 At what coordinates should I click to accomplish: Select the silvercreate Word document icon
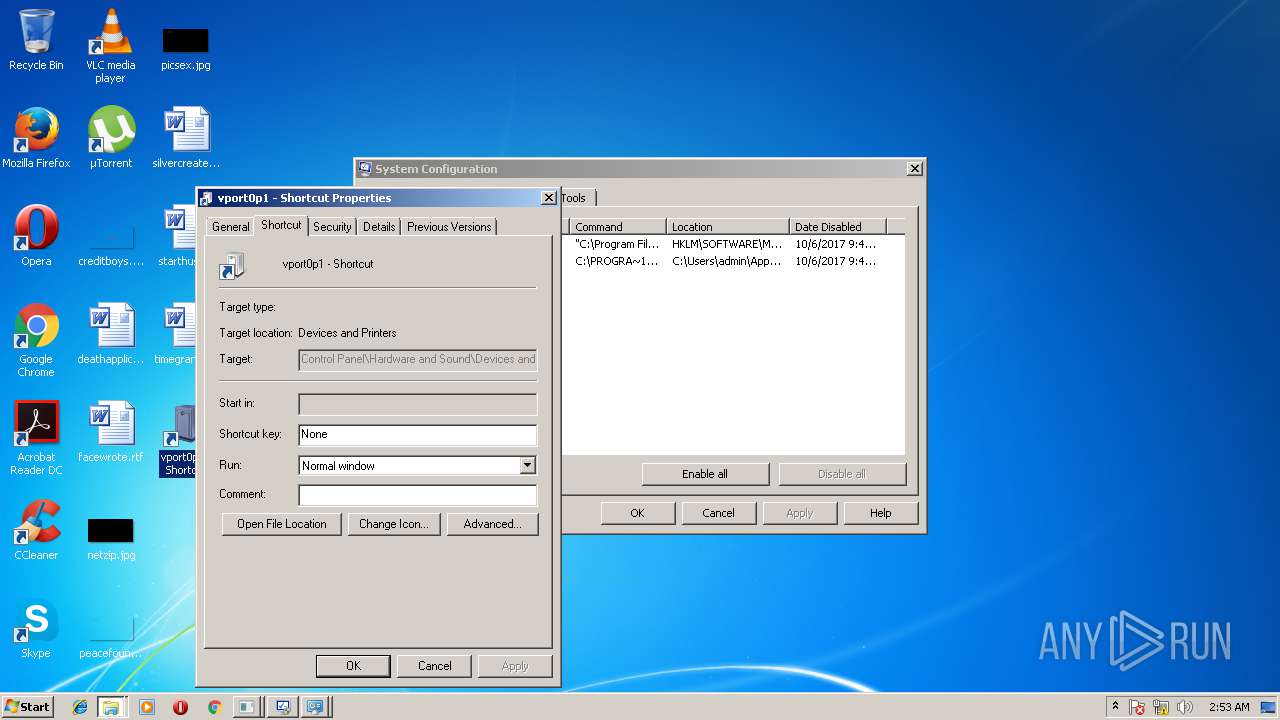186,138
